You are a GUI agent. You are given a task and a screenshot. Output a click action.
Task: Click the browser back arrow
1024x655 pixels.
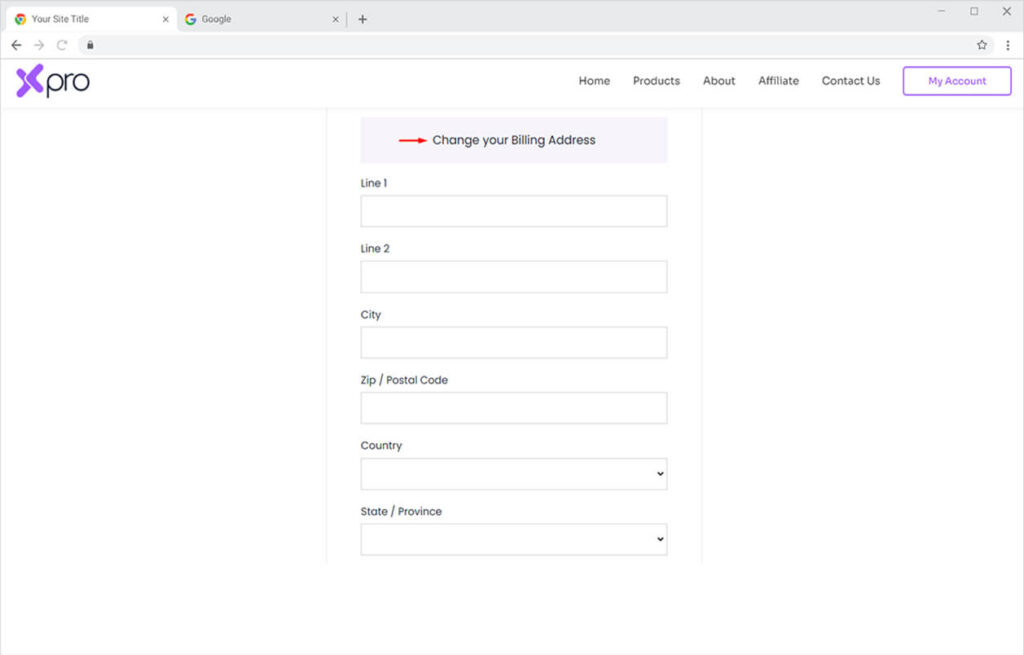(x=16, y=45)
